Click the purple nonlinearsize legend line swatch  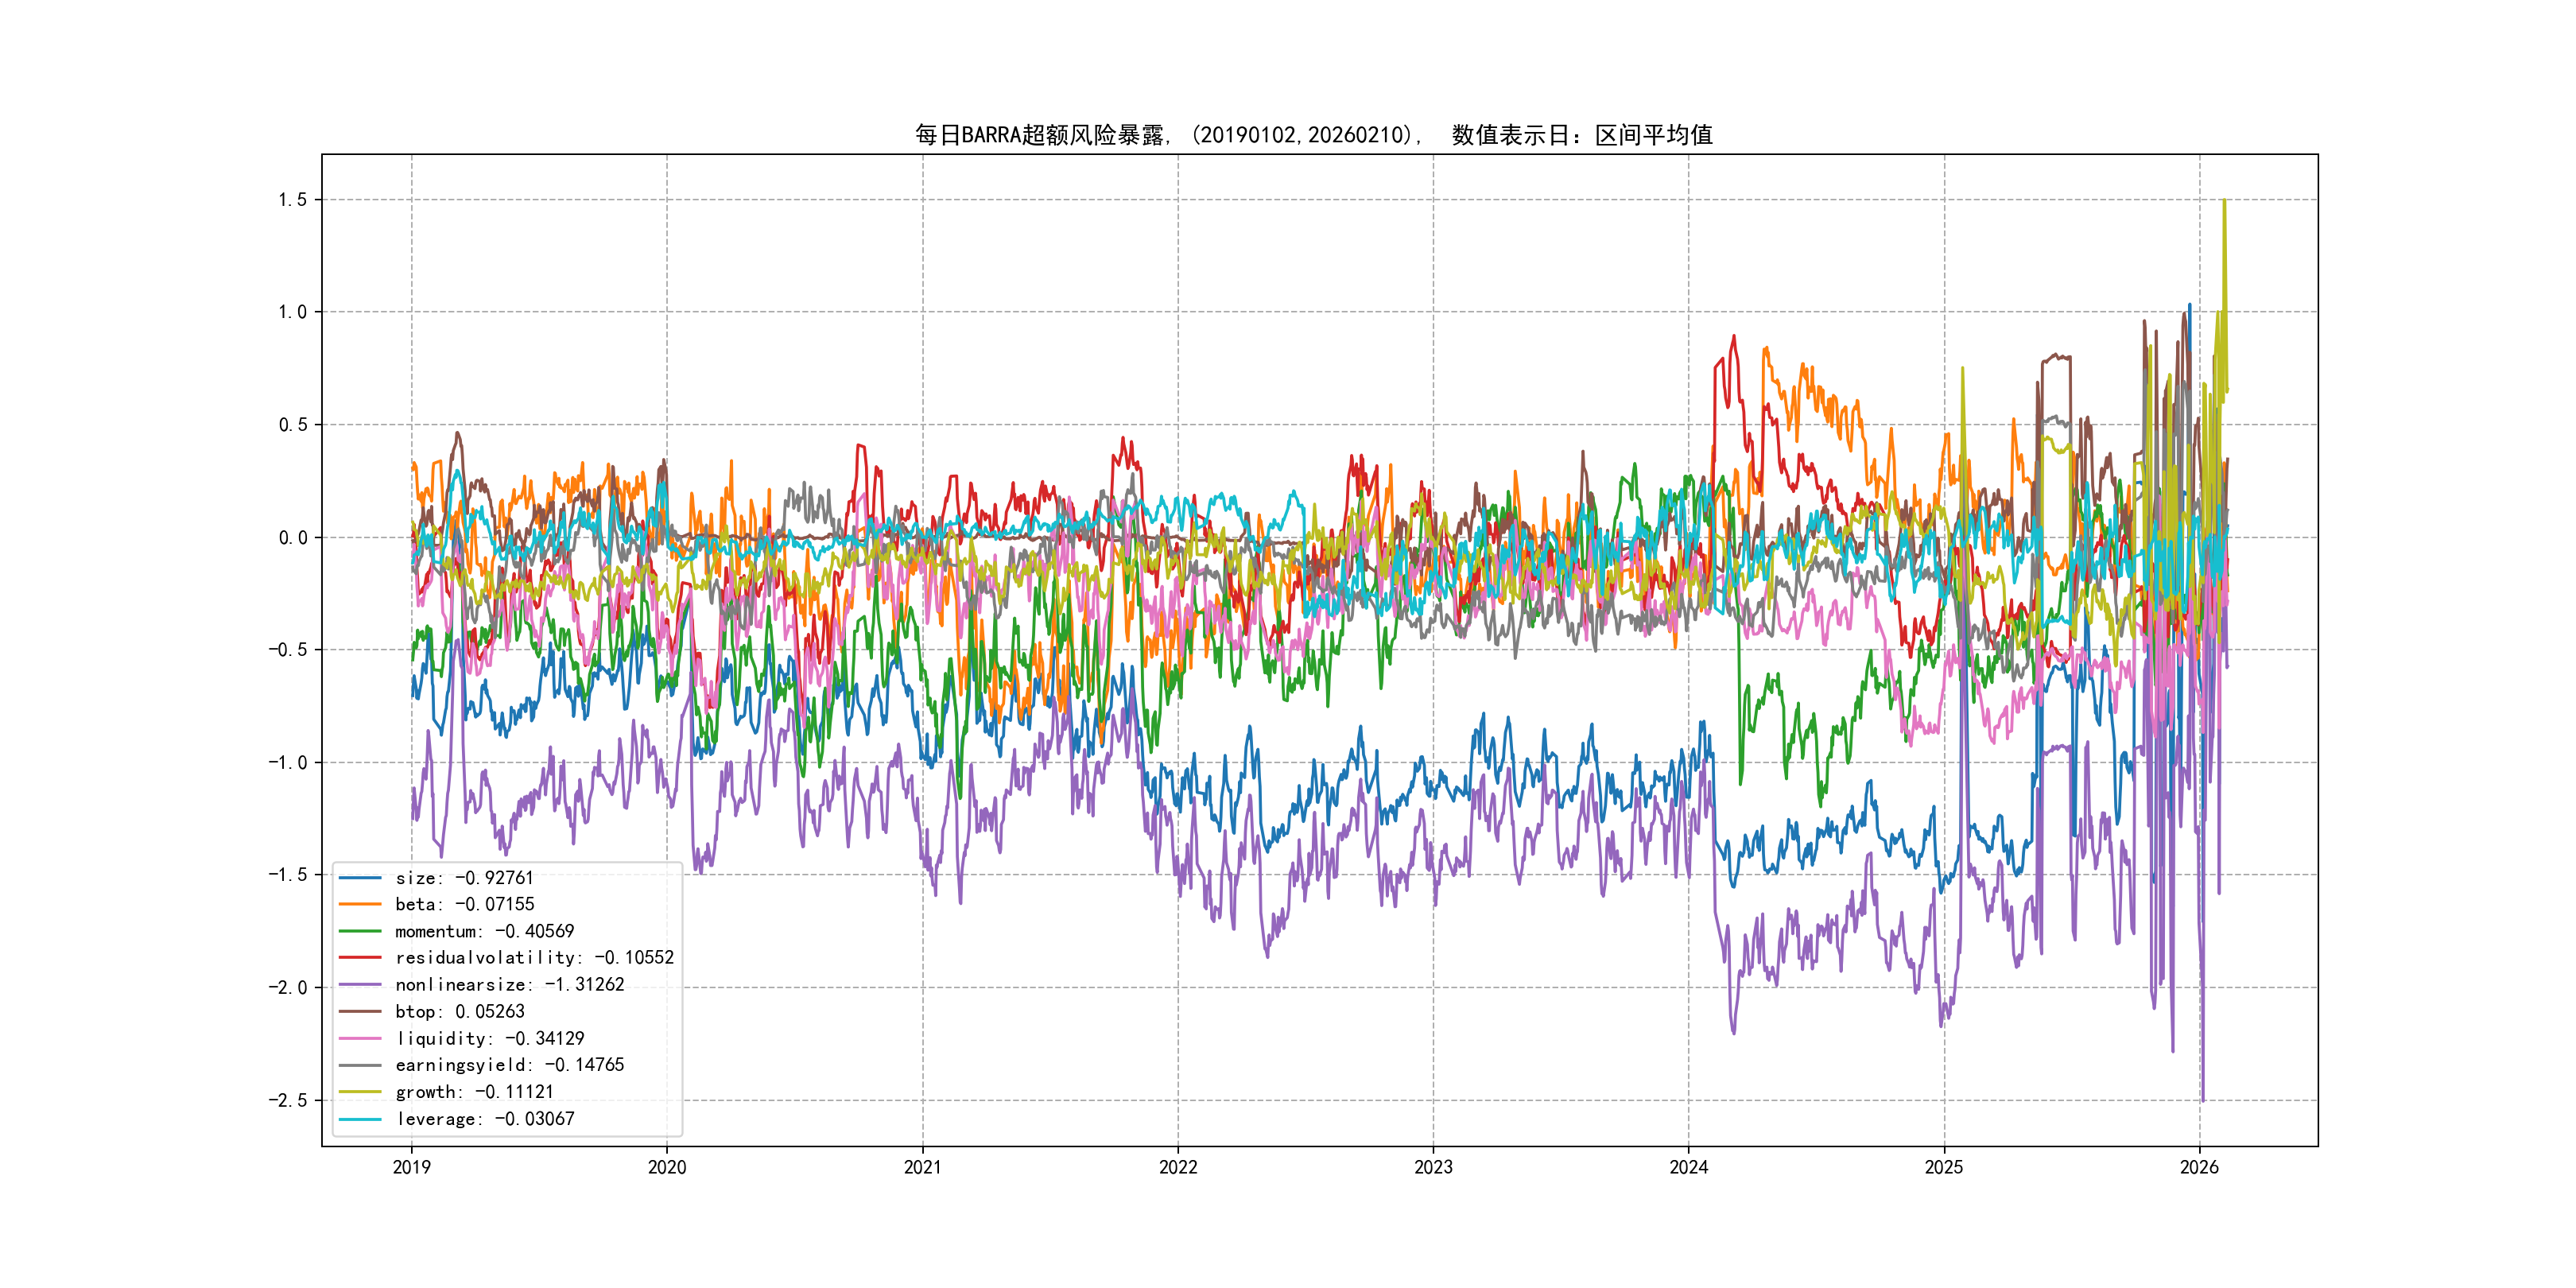click(x=360, y=985)
